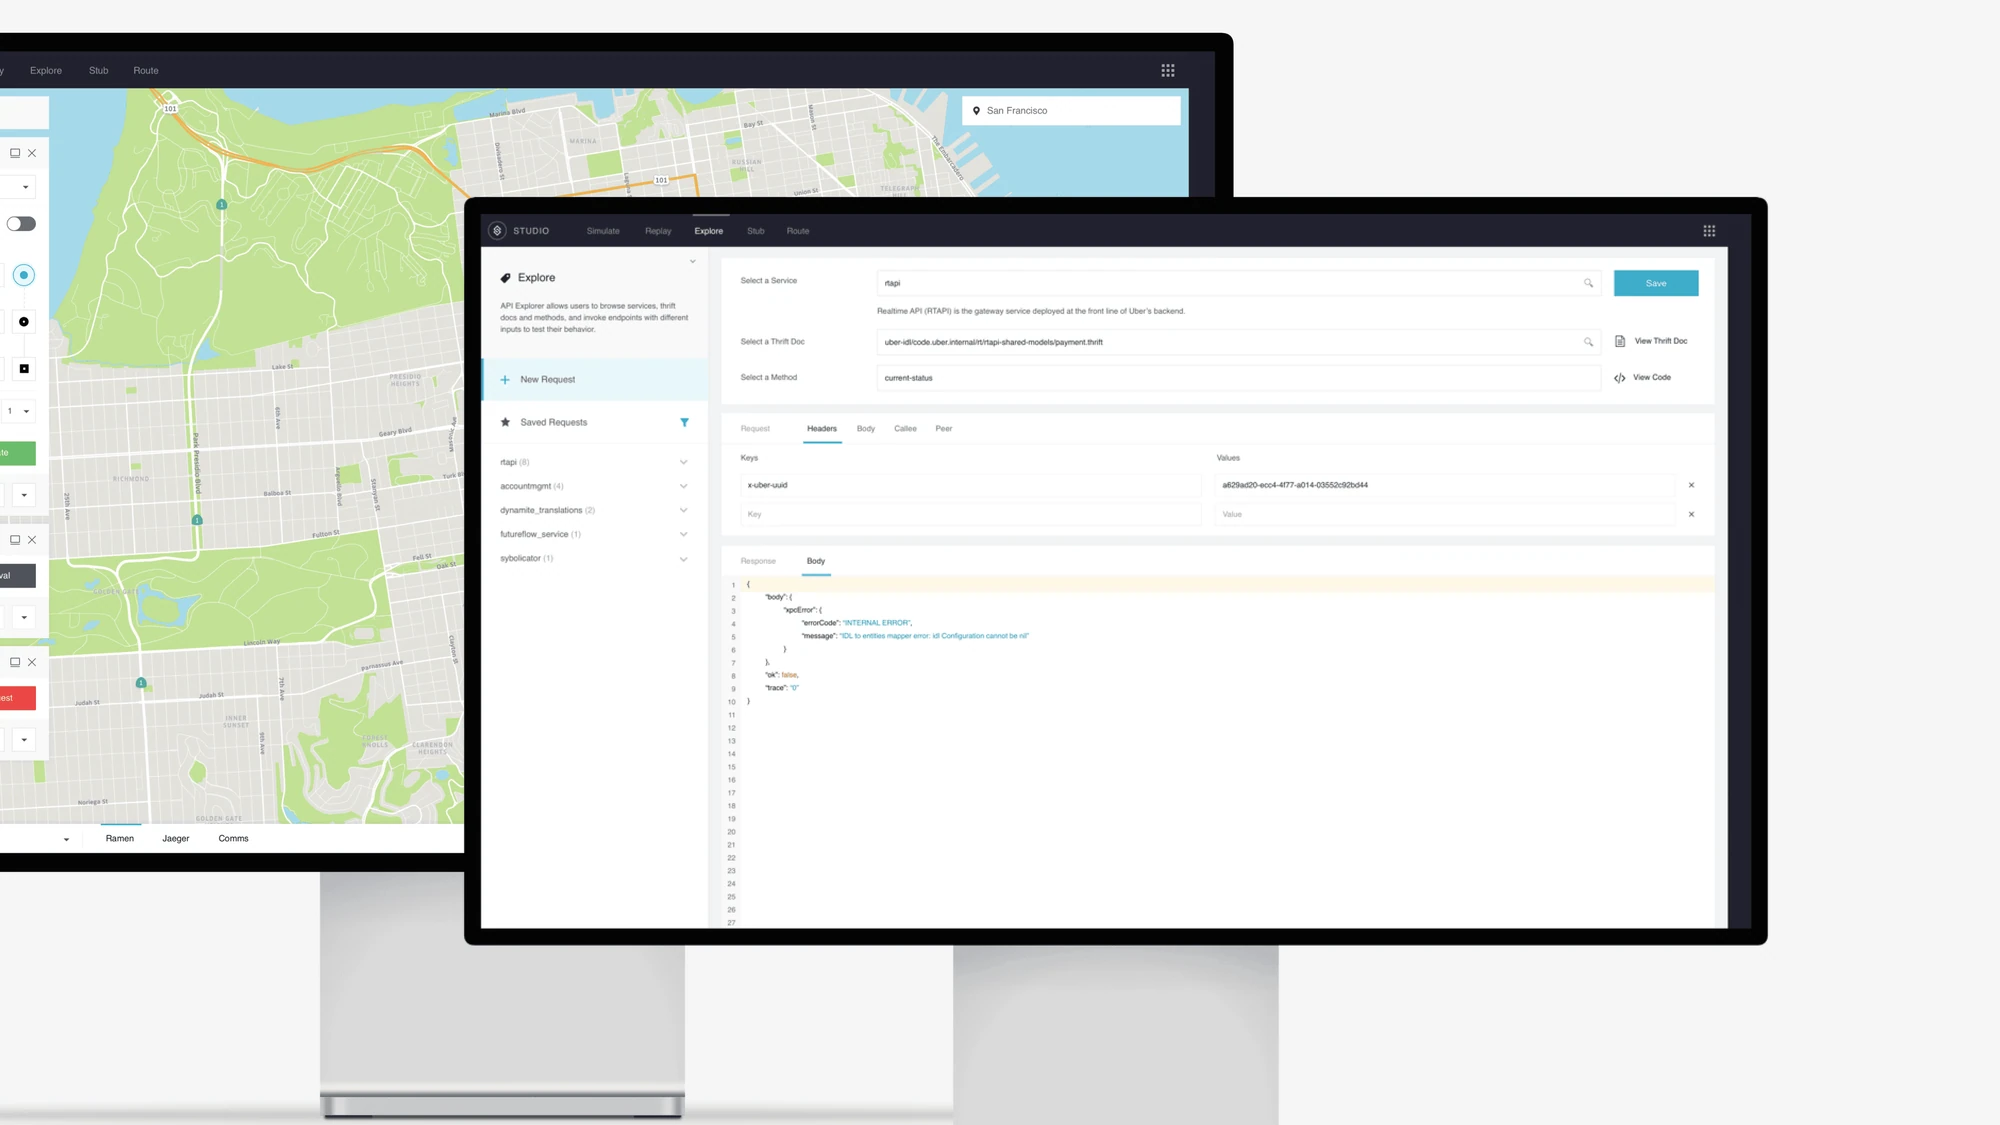The image size is (2000, 1125).
Task: Click the Save button
Action: pos(1656,283)
